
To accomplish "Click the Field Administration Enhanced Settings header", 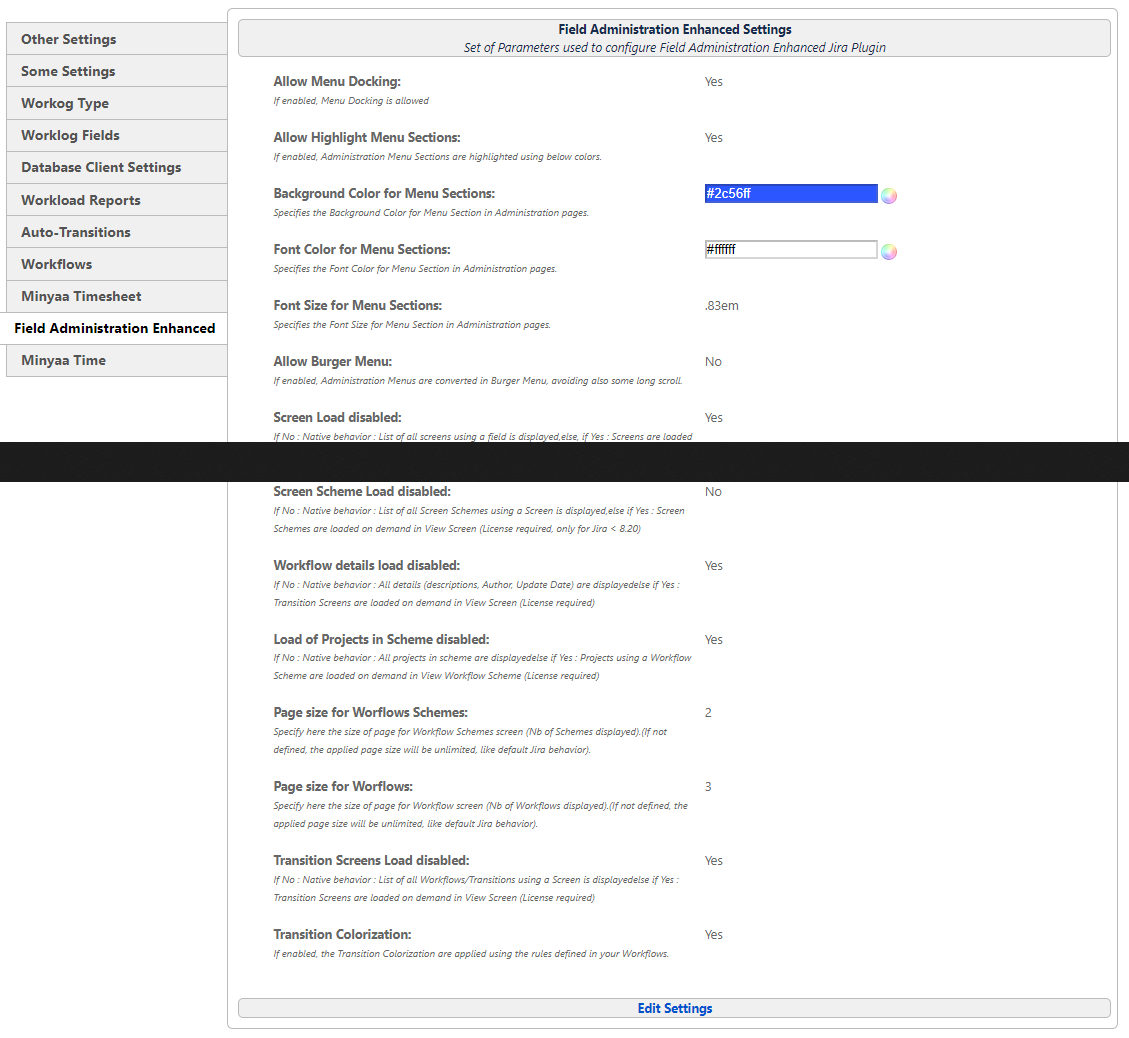I will click(674, 30).
